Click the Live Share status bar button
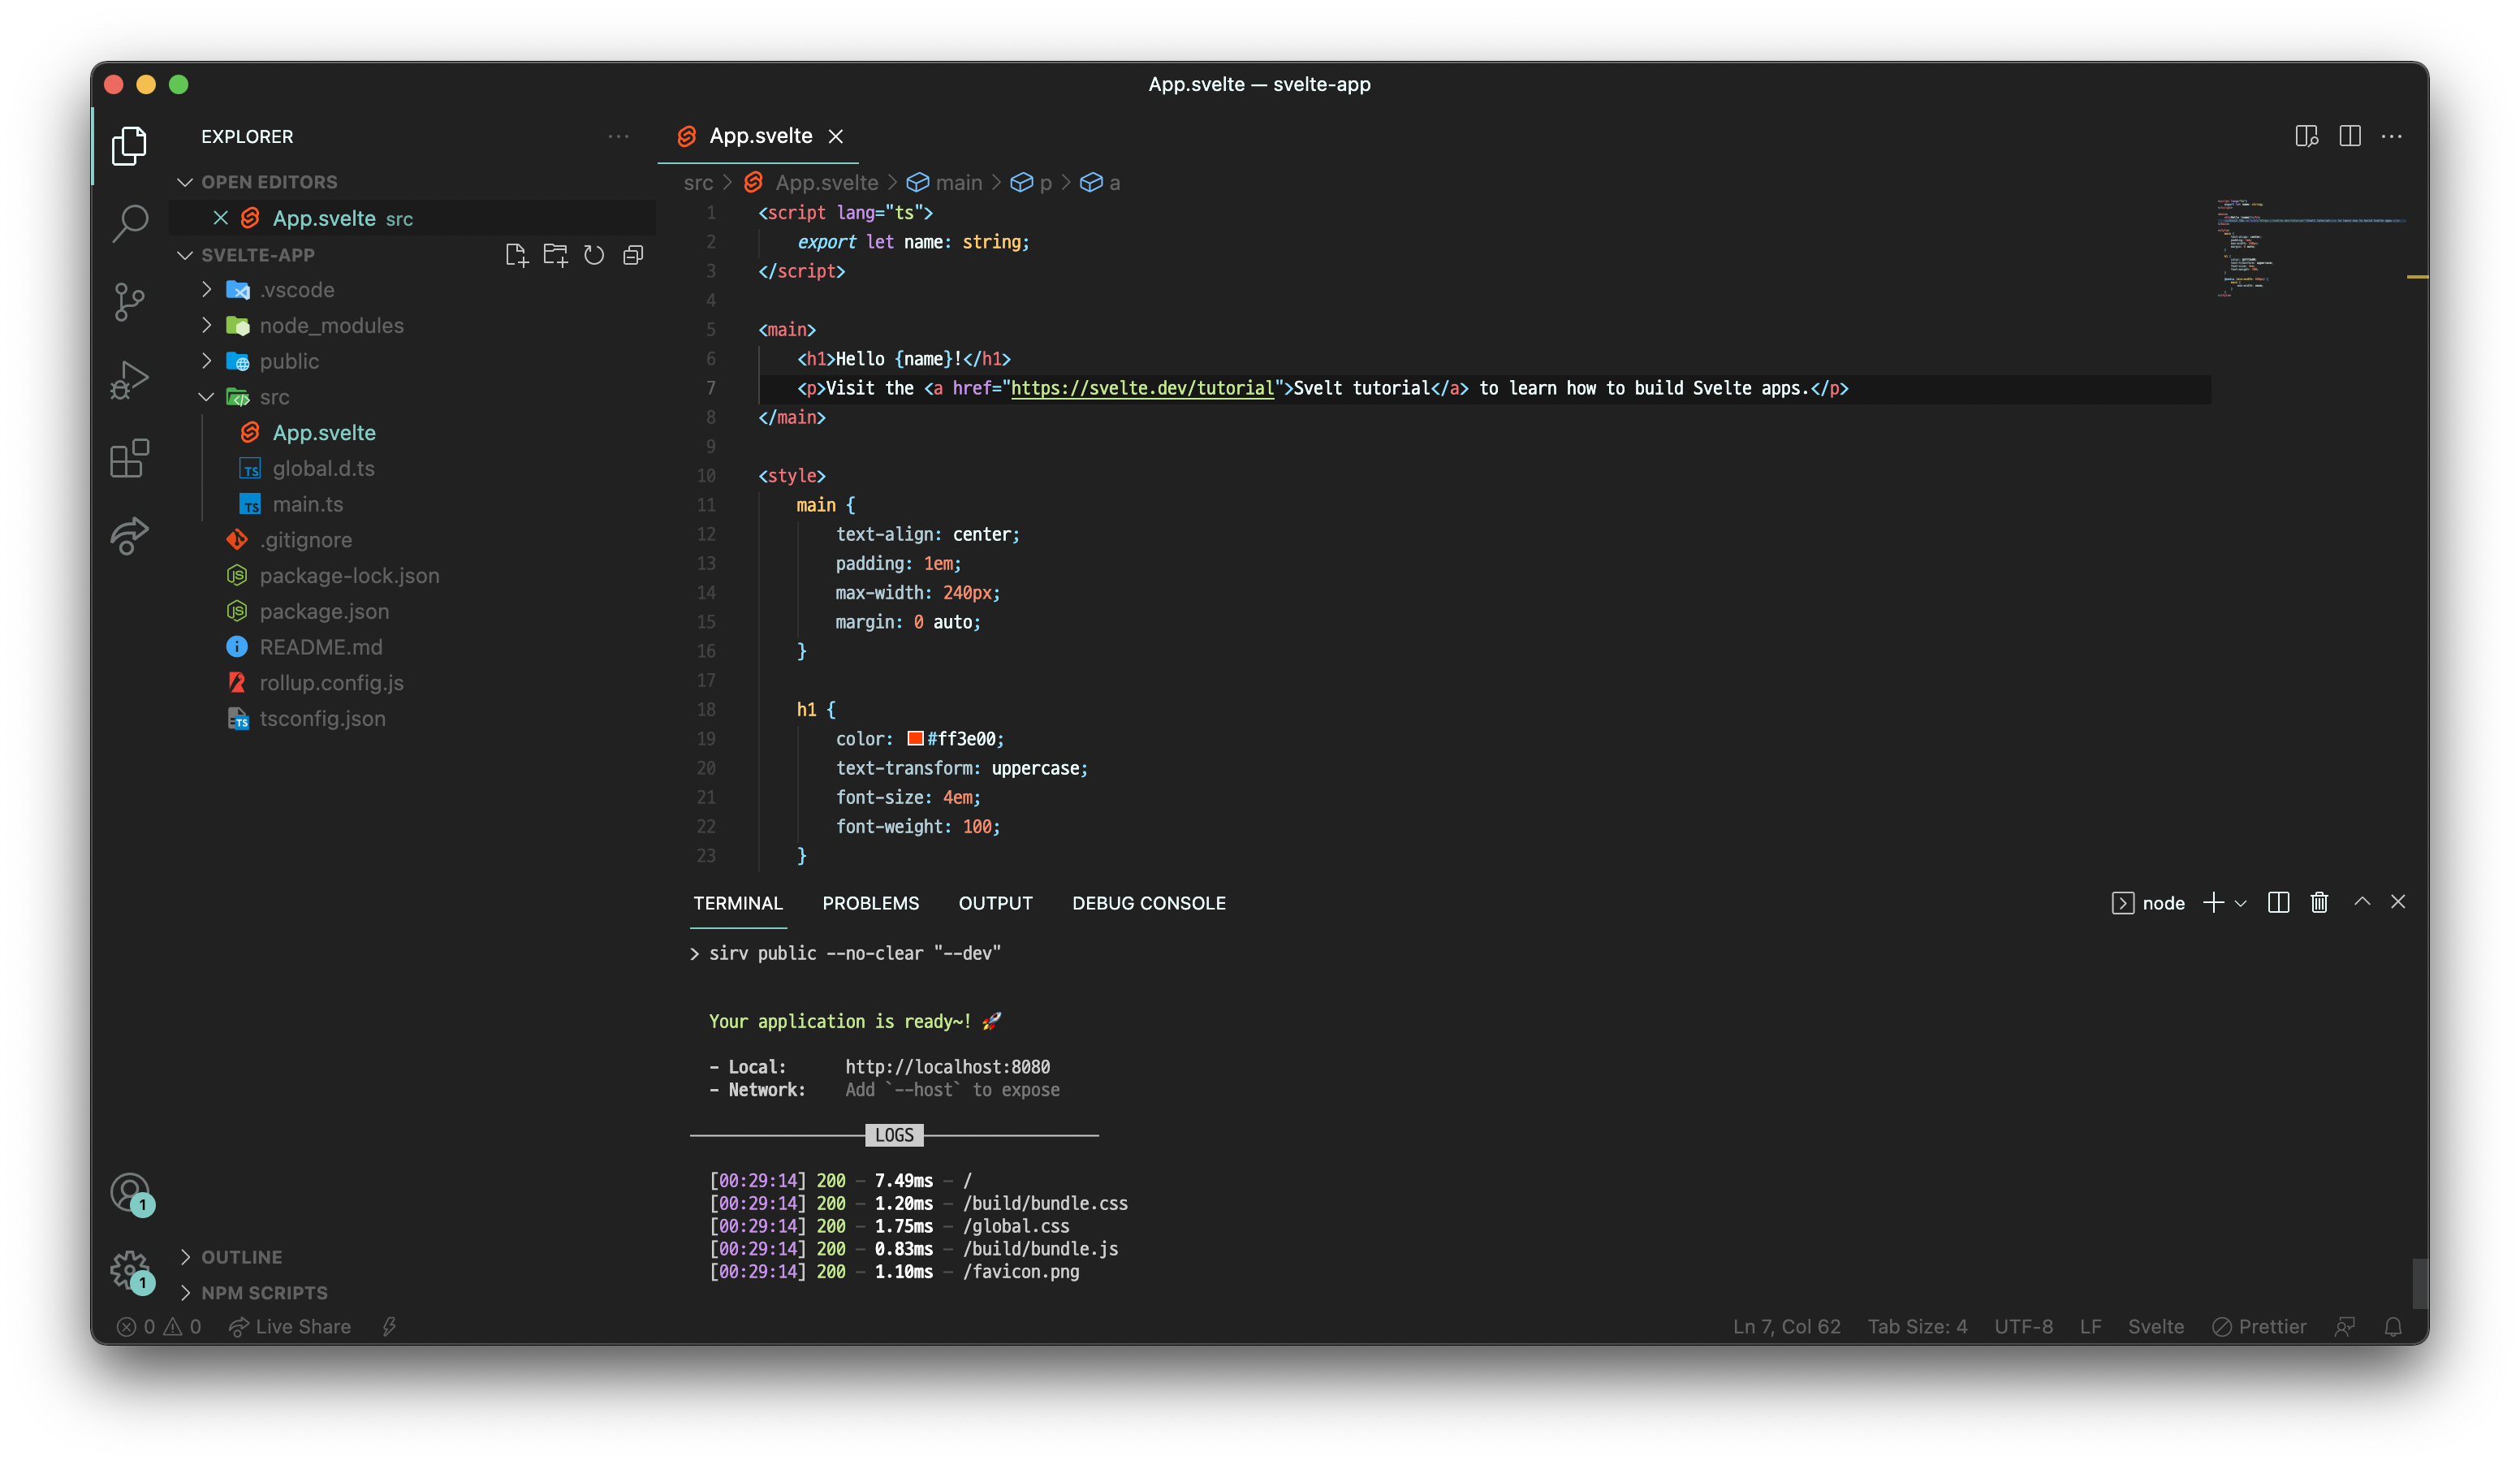Screen dimensions: 2520x1465 pyautogui.click(x=290, y=1327)
